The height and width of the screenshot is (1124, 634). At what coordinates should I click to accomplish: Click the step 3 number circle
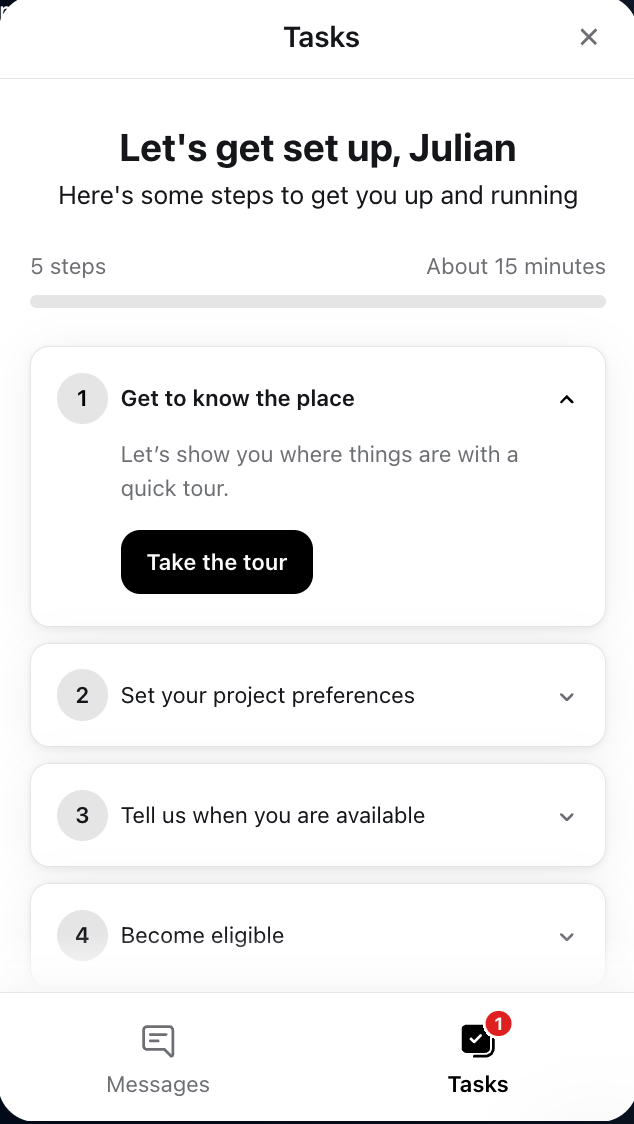point(82,815)
